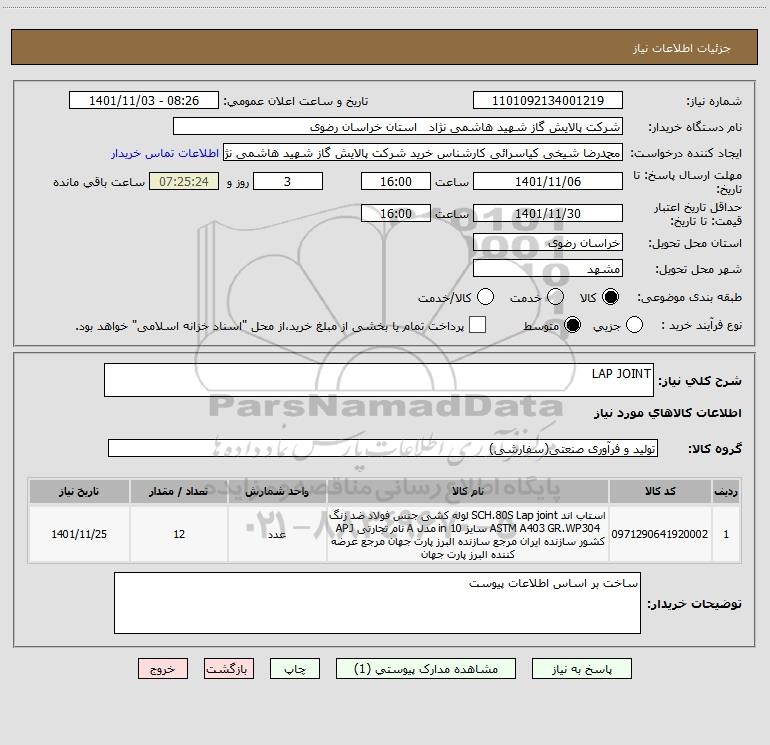Viewport: 770px width, 745px height.
Task: Click the LAP JOINT general description box
Action: coord(379,380)
